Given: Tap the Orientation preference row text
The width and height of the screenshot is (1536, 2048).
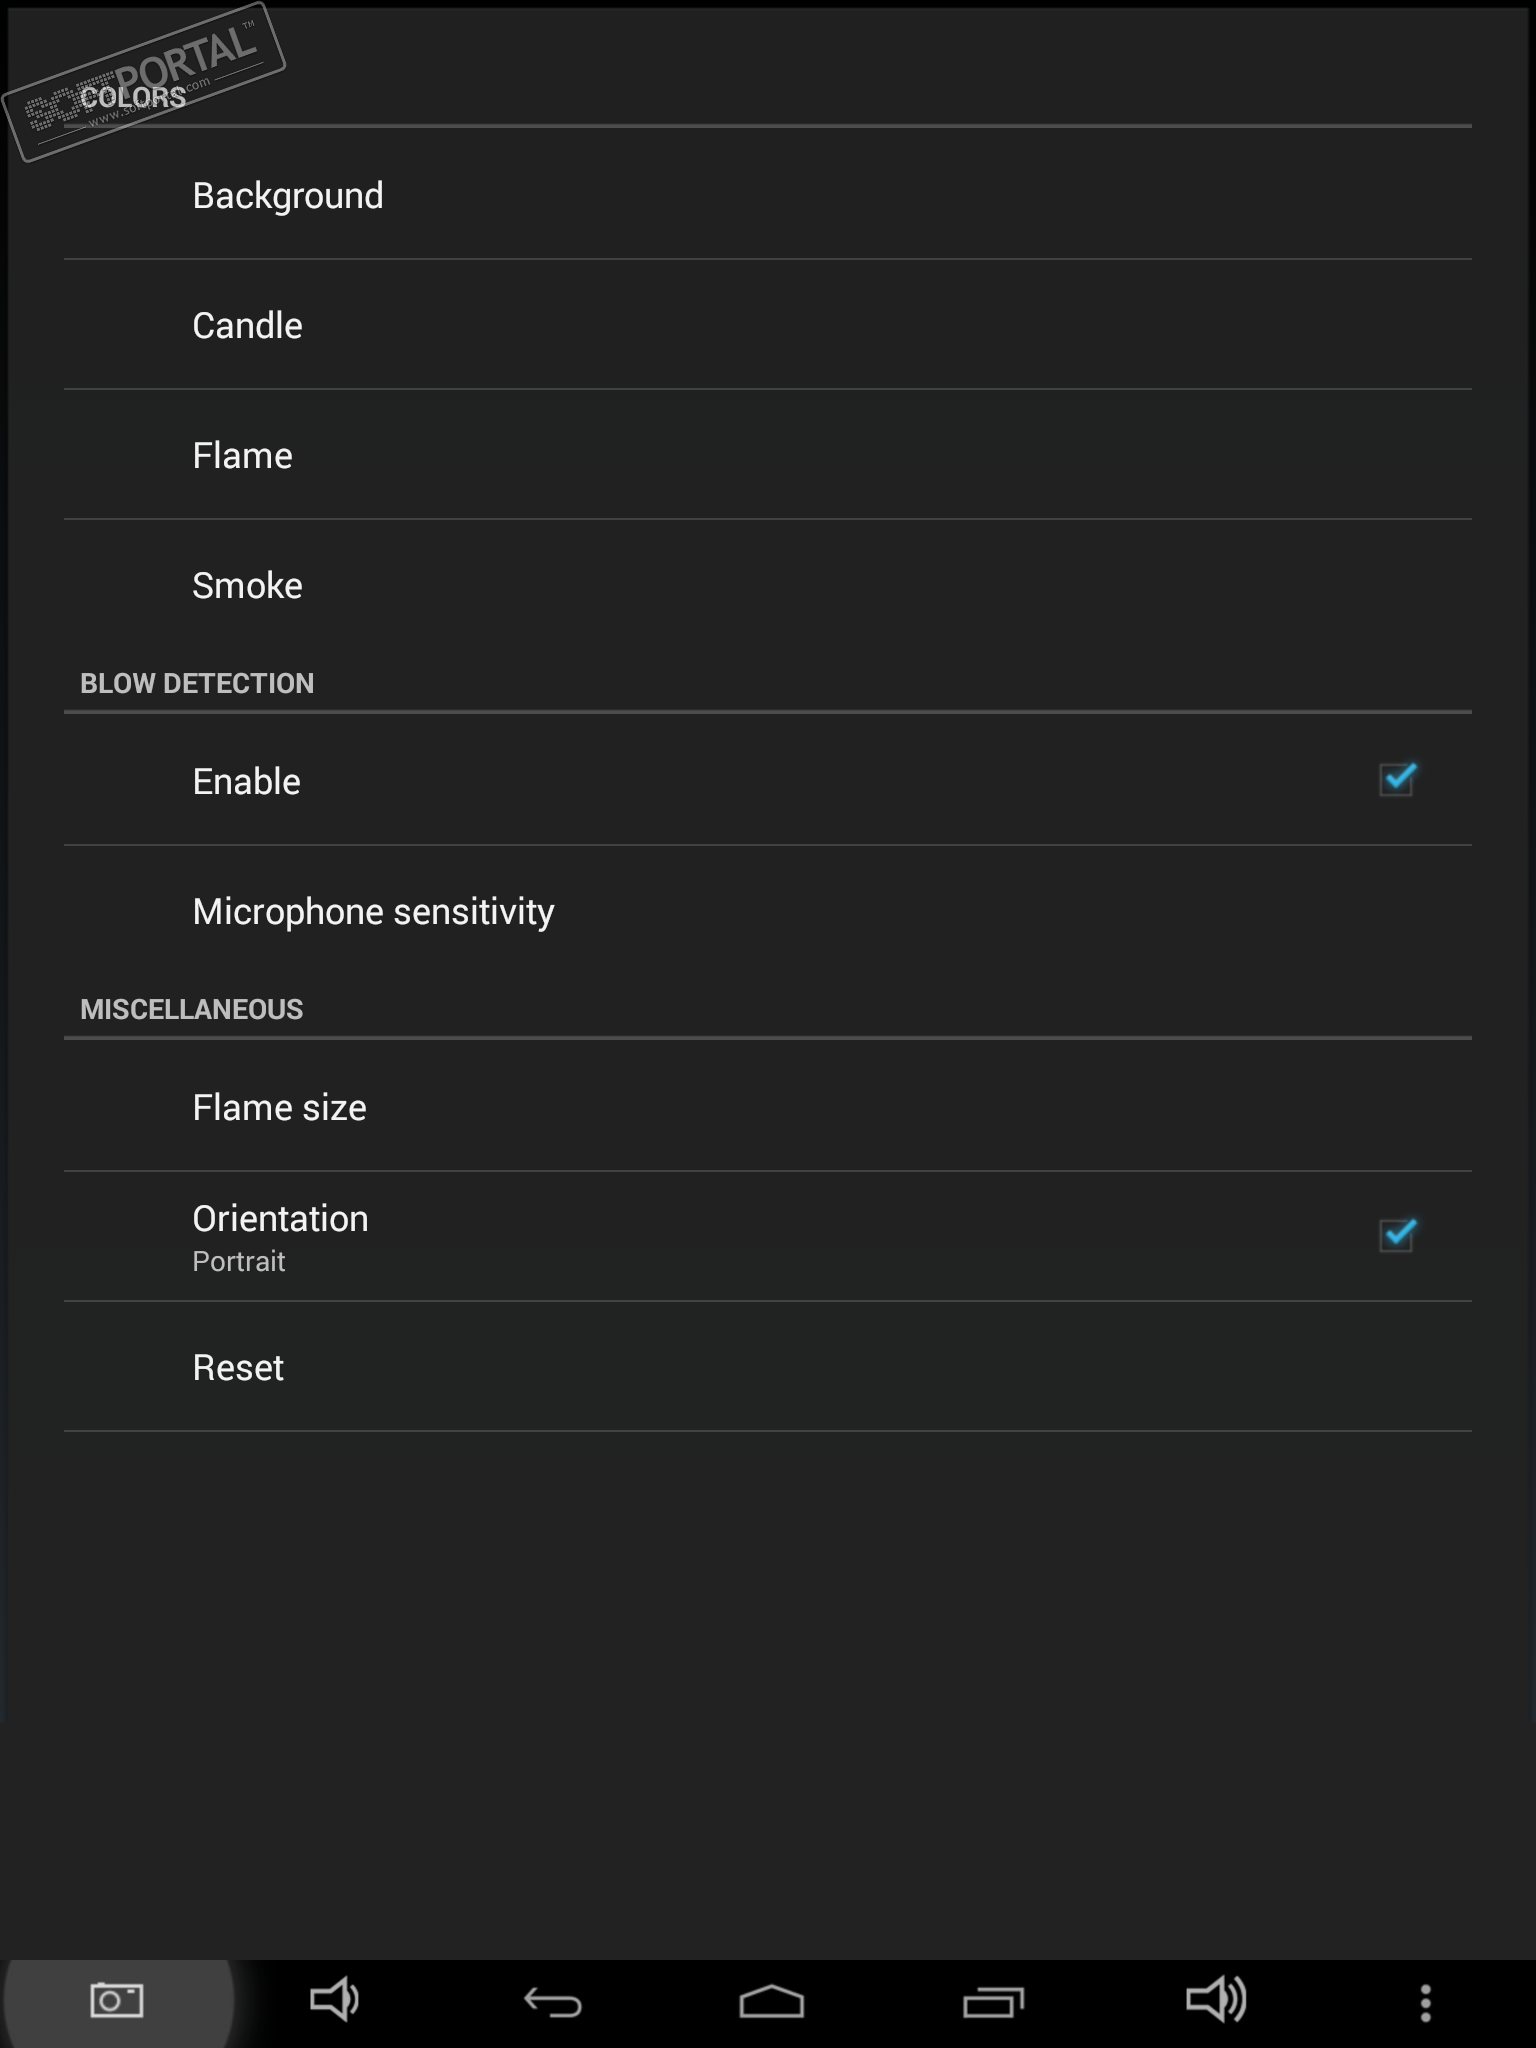Looking at the screenshot, I should coord(280,1219).
